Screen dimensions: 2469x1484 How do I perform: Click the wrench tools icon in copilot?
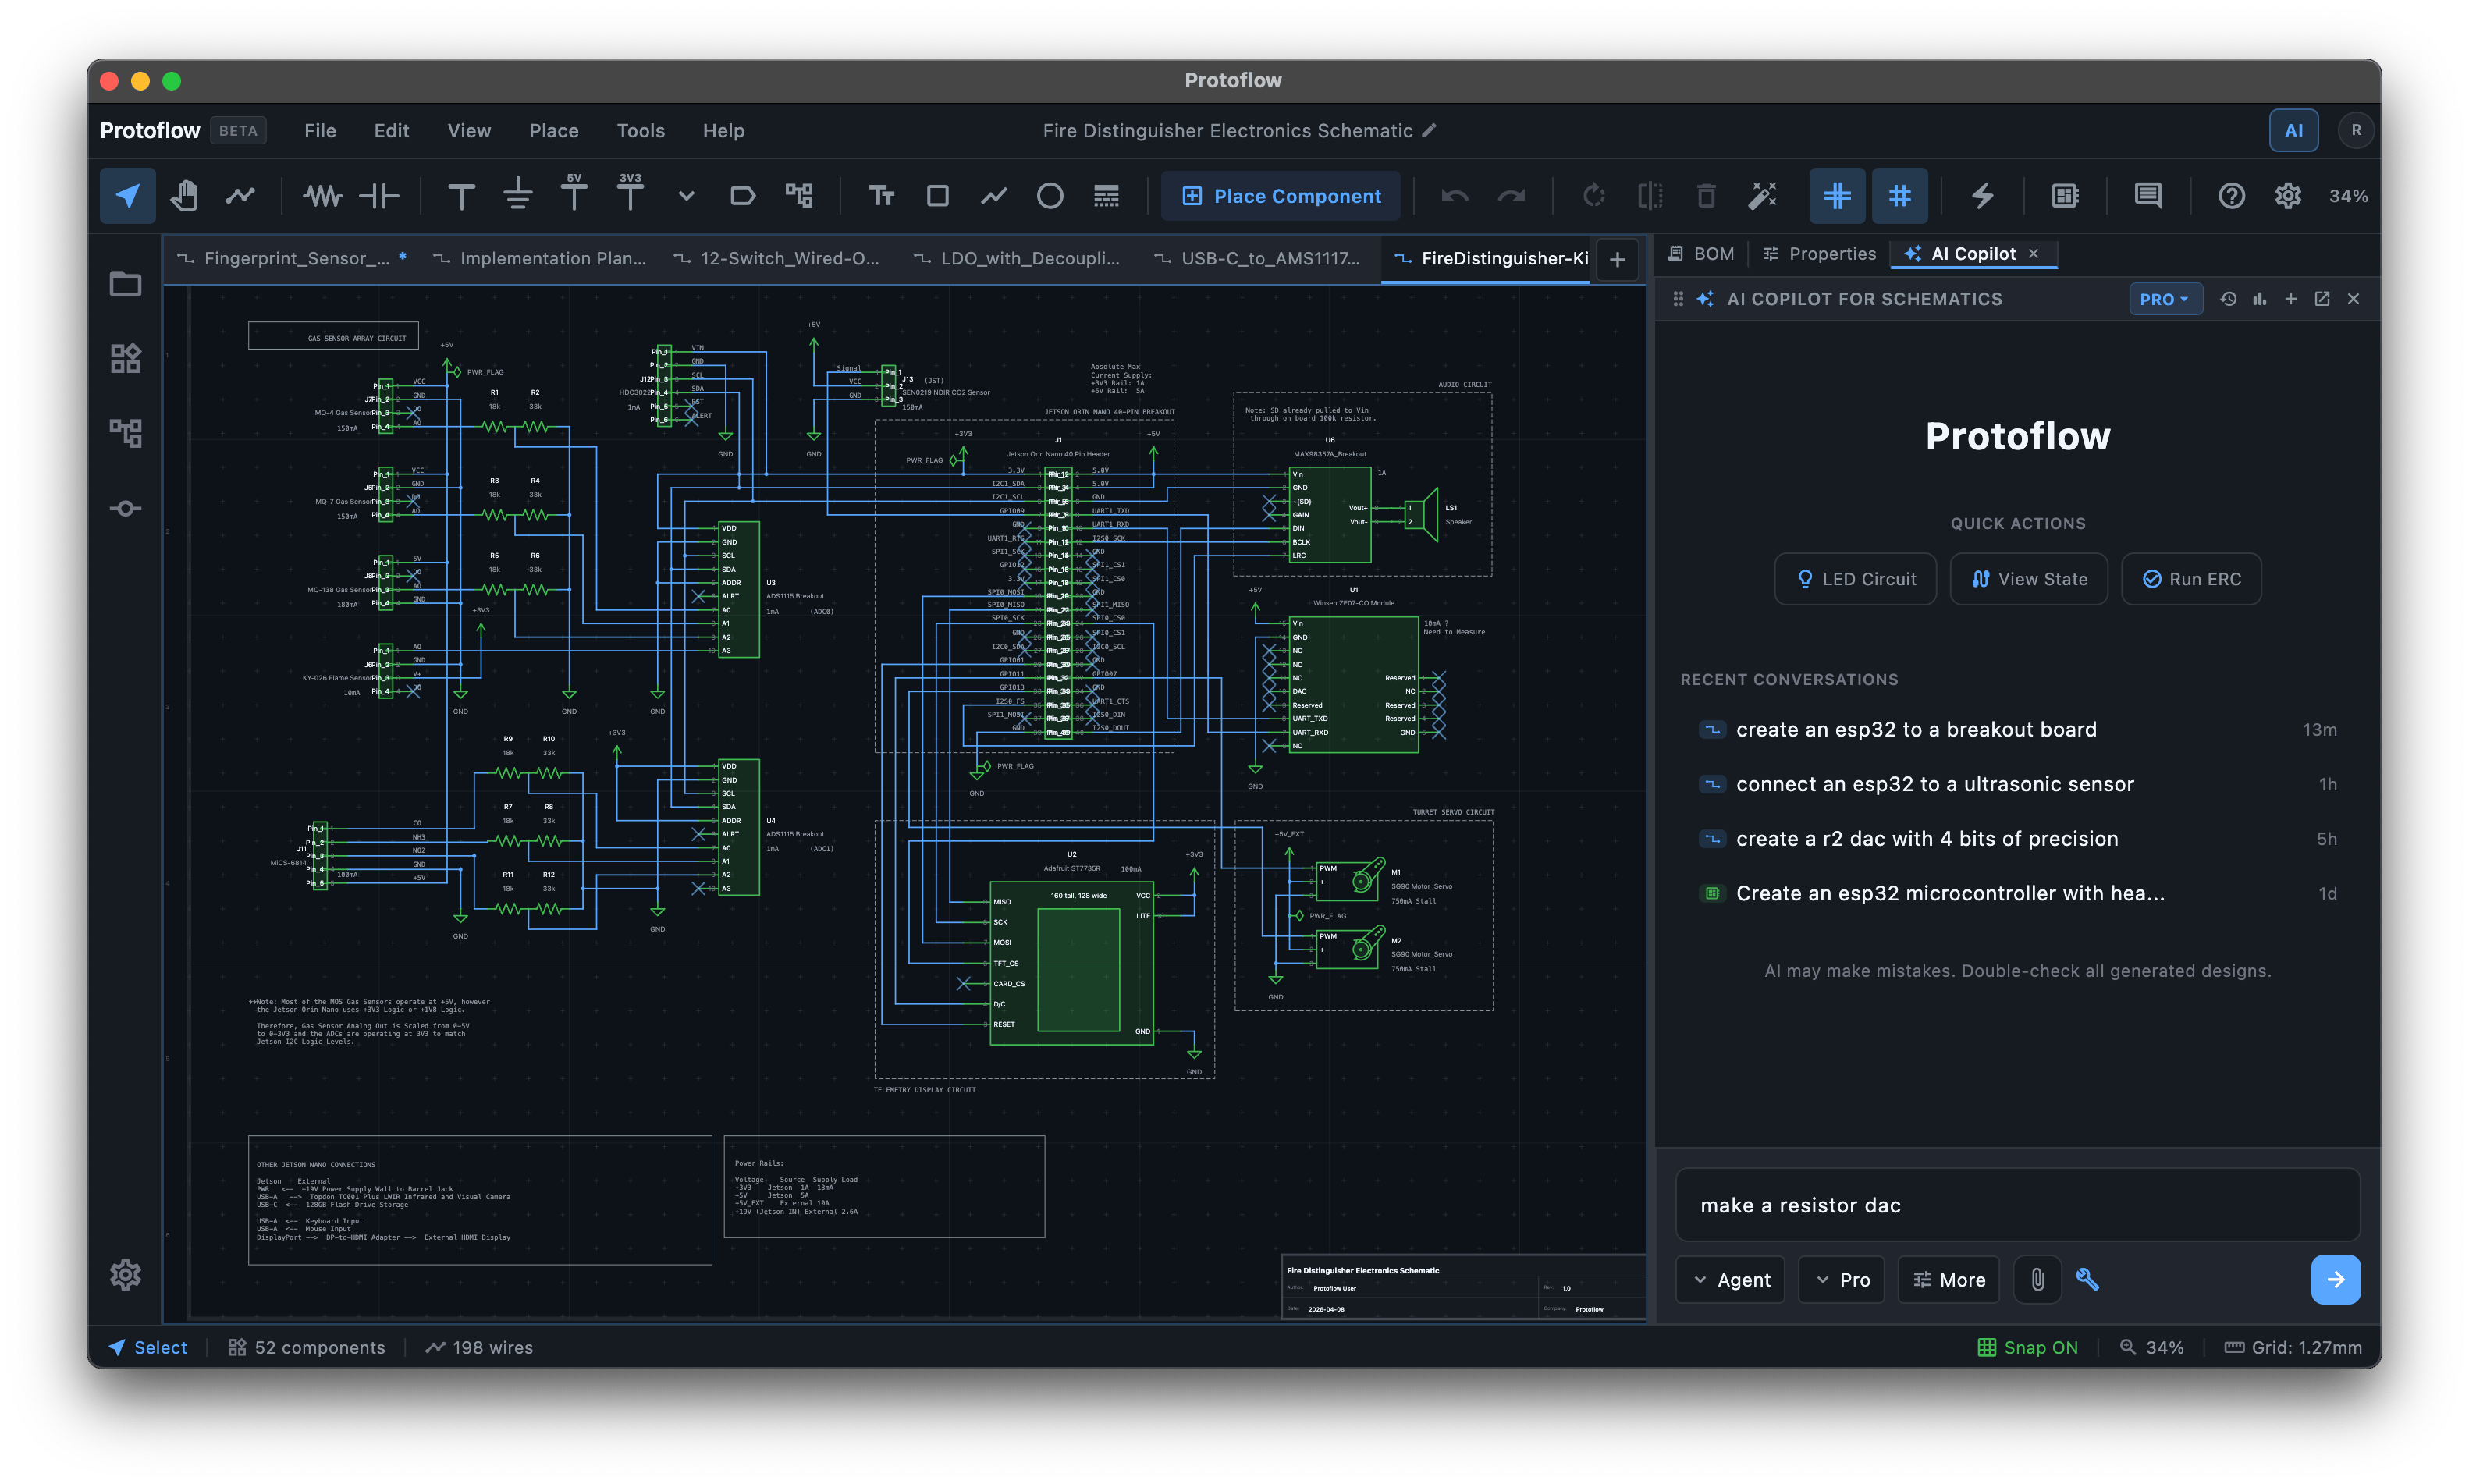point(2087,1280)
